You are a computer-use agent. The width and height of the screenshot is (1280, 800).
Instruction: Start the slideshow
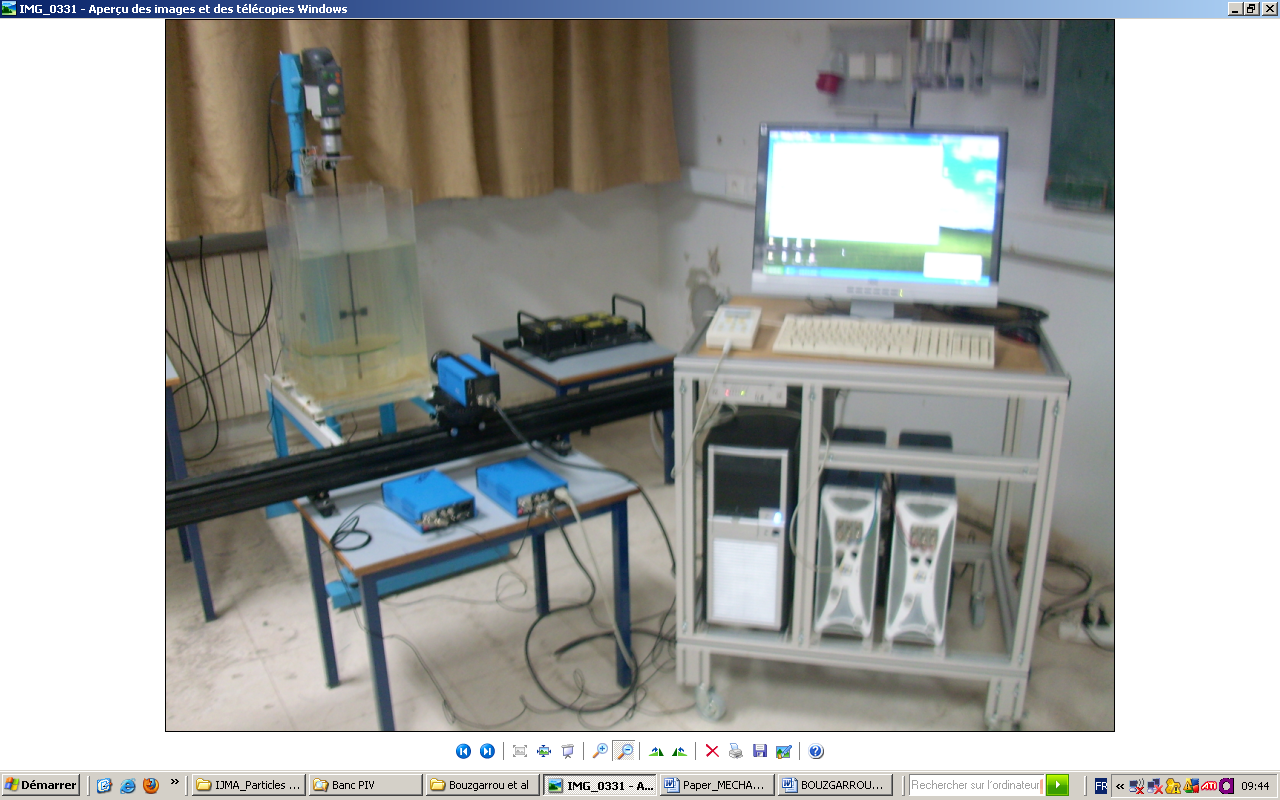pyautogui.click(x=568, y=751)
